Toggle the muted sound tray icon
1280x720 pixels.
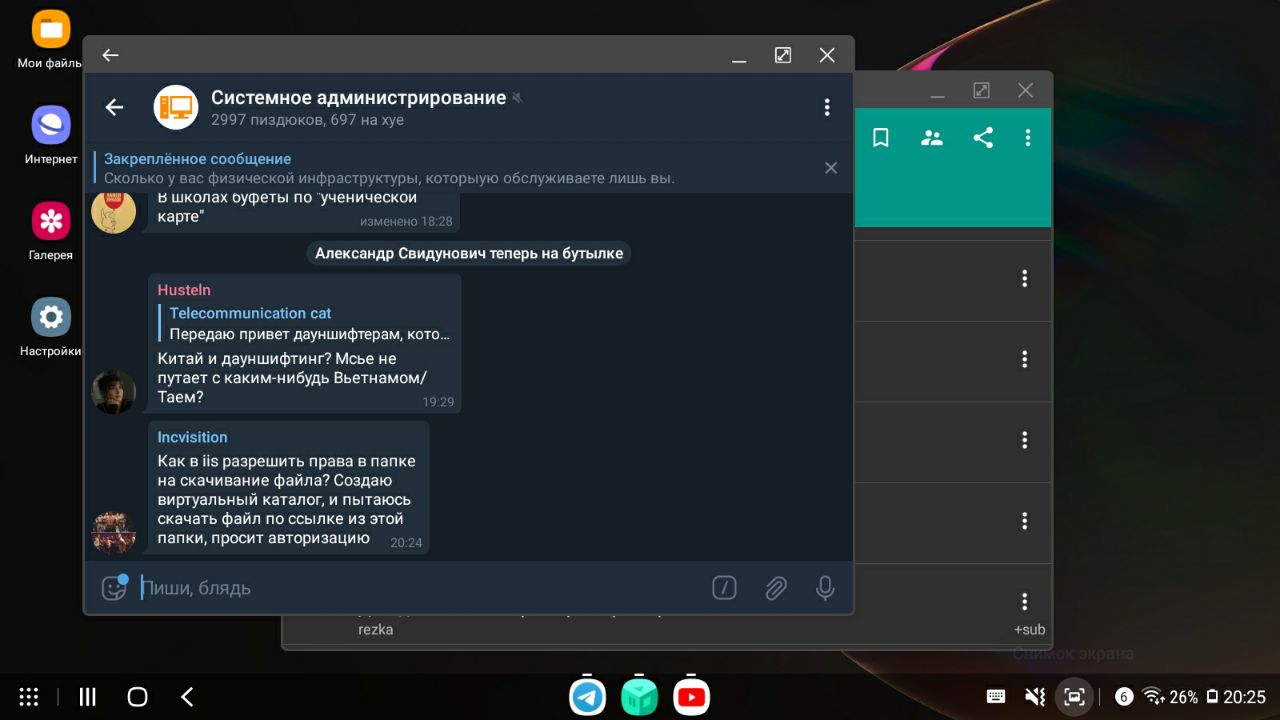coord(1035,697)
